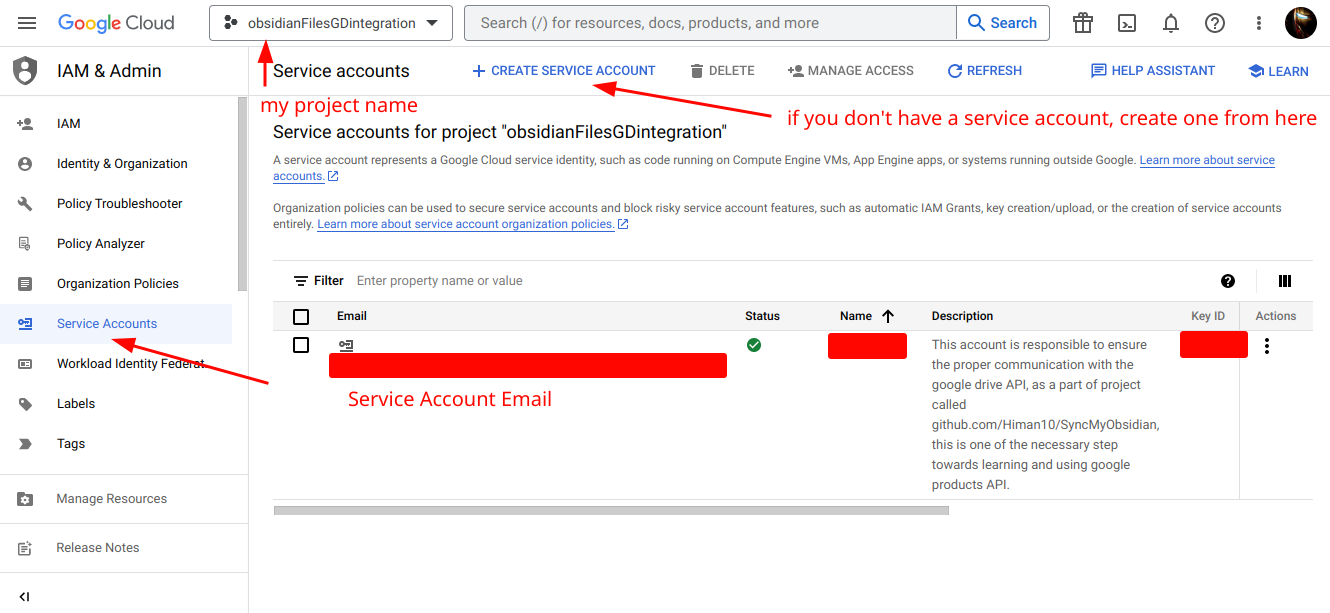Toggle the select-all header checkbox

click(301, 317)
